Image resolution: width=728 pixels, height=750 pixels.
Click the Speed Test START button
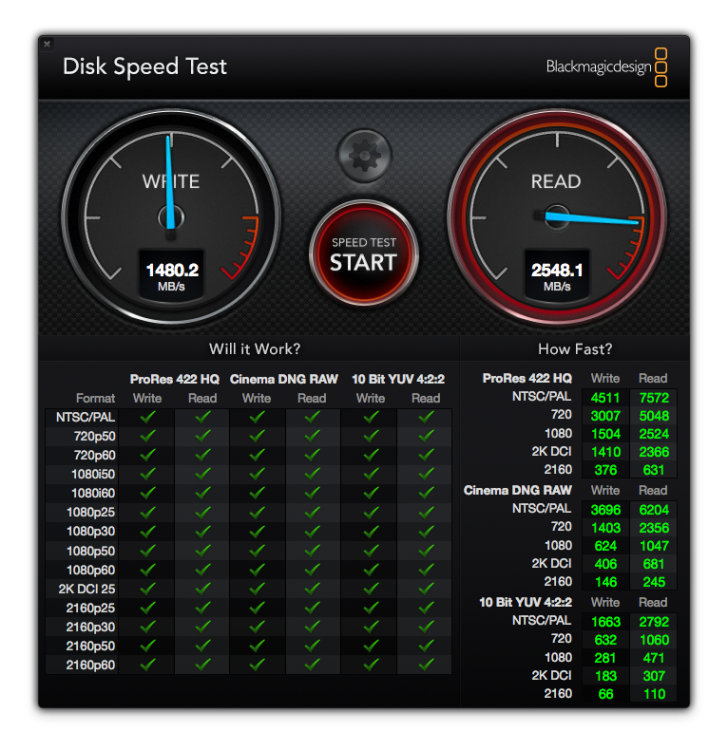point(364,254)
